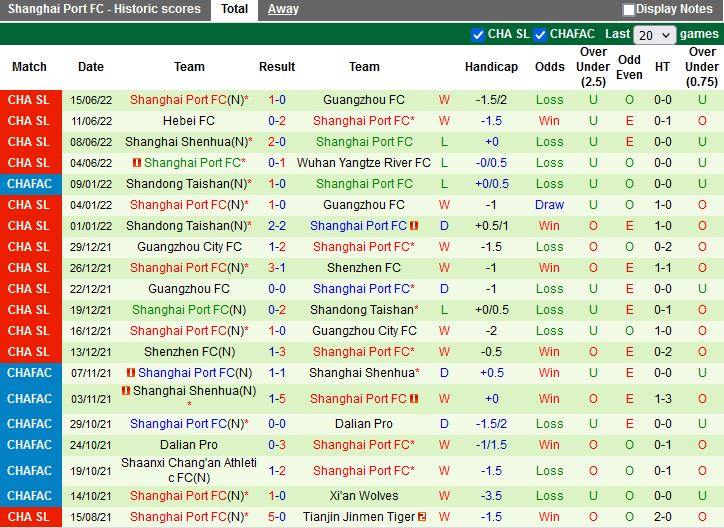The width and height of the screenshot is (724, 528).
Task: Click the Match column header
Action: click(30, 67)
